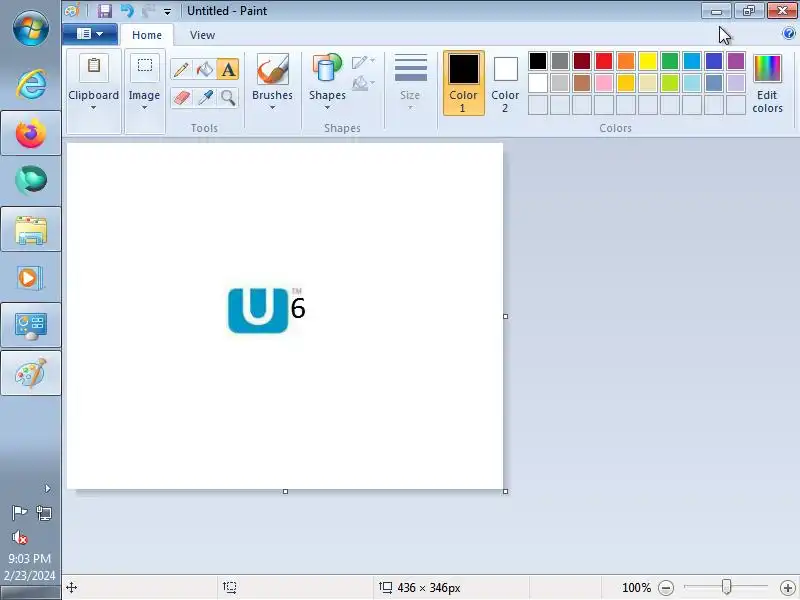Image resolution: width=800 pixels, height=600 pixels.
Task: Click the Action Center flag tray icon
Action: [19, 512]
